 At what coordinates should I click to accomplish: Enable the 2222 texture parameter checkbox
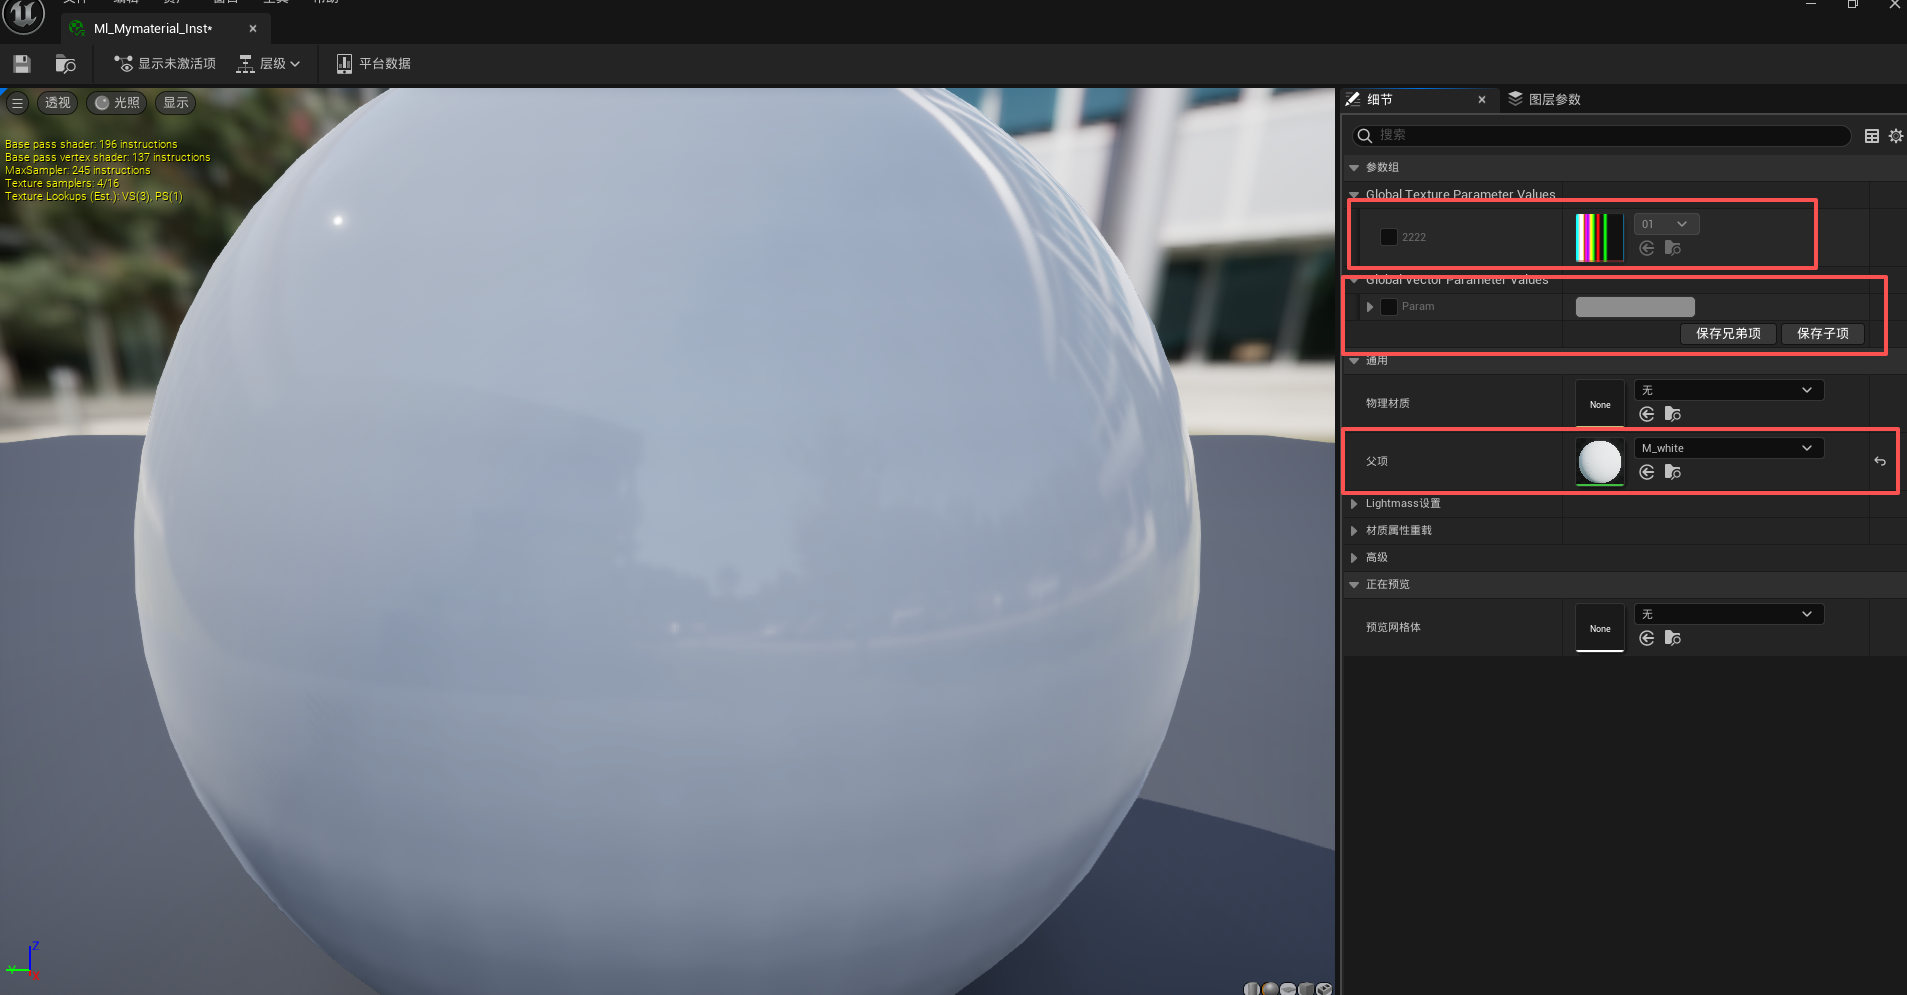tap(1389, 237)
